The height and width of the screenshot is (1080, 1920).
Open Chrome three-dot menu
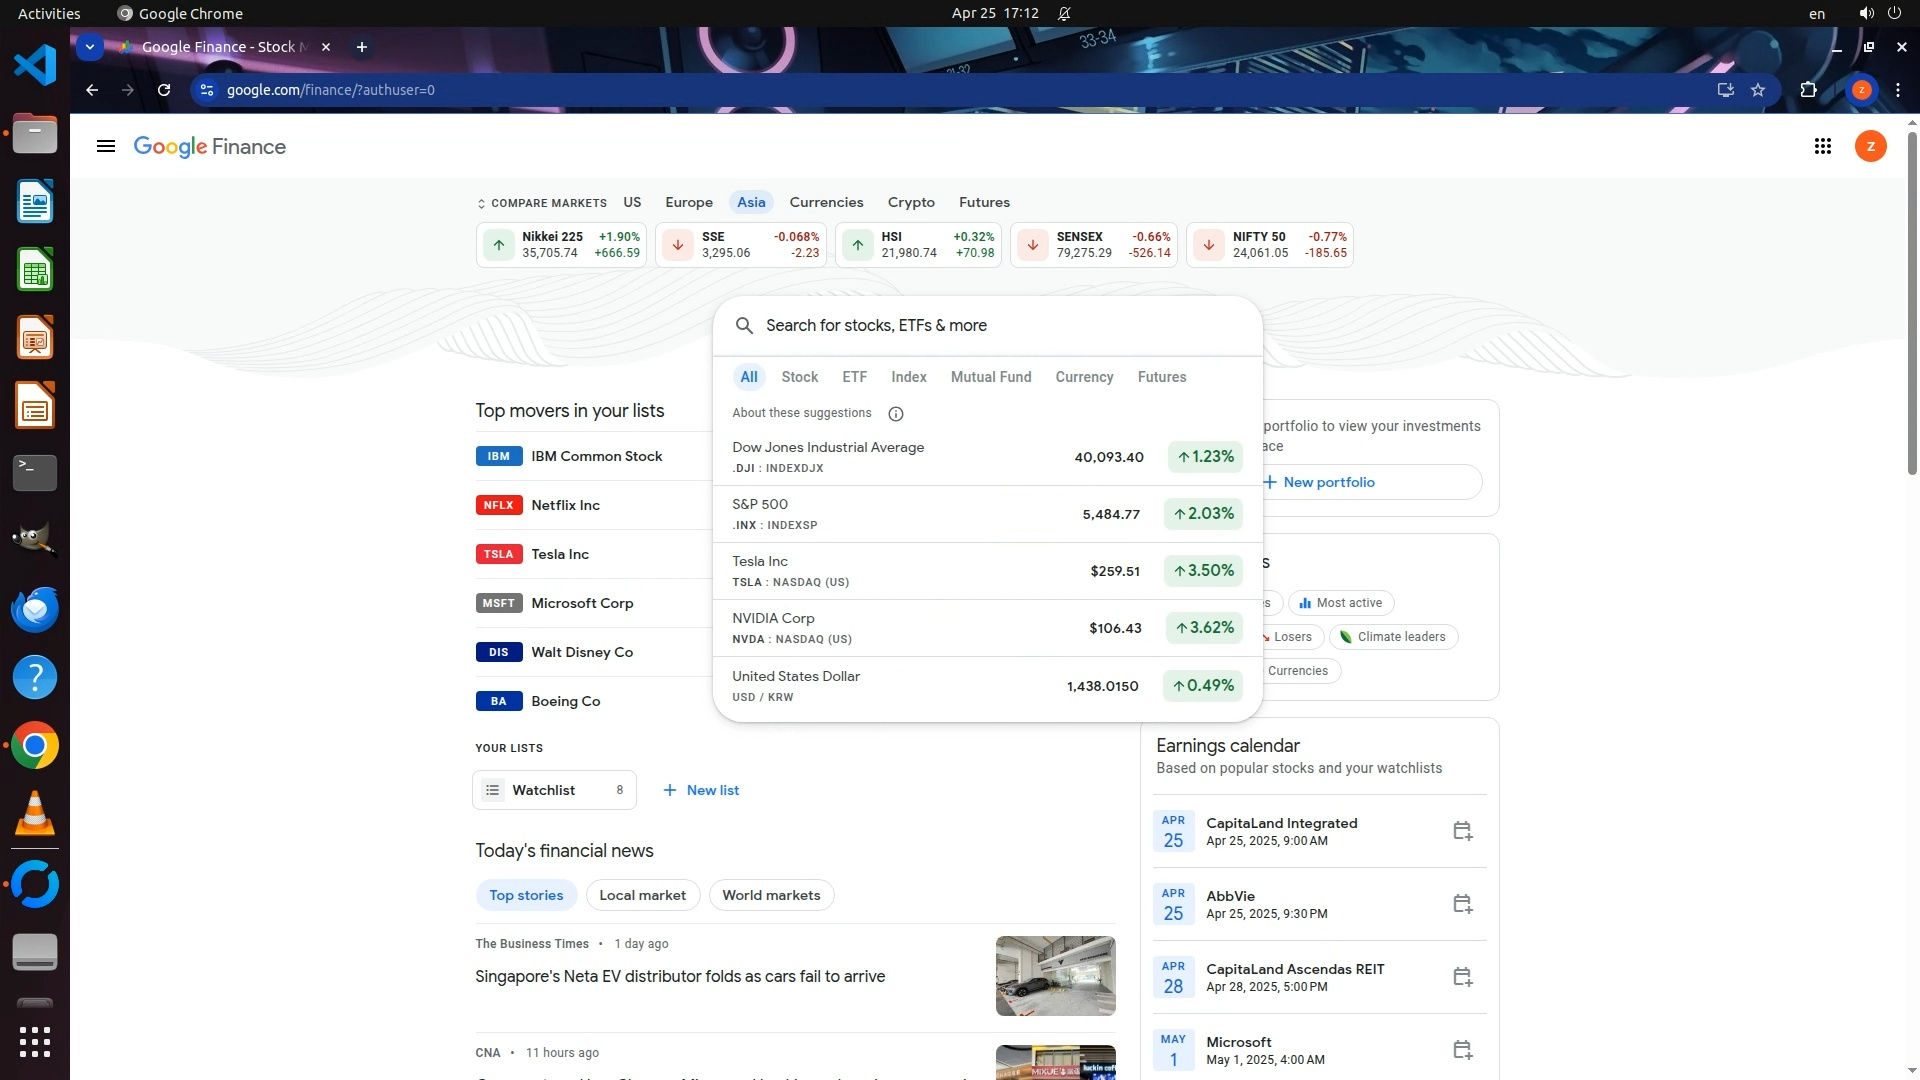pyautogui.click(x=1897, y=90)
